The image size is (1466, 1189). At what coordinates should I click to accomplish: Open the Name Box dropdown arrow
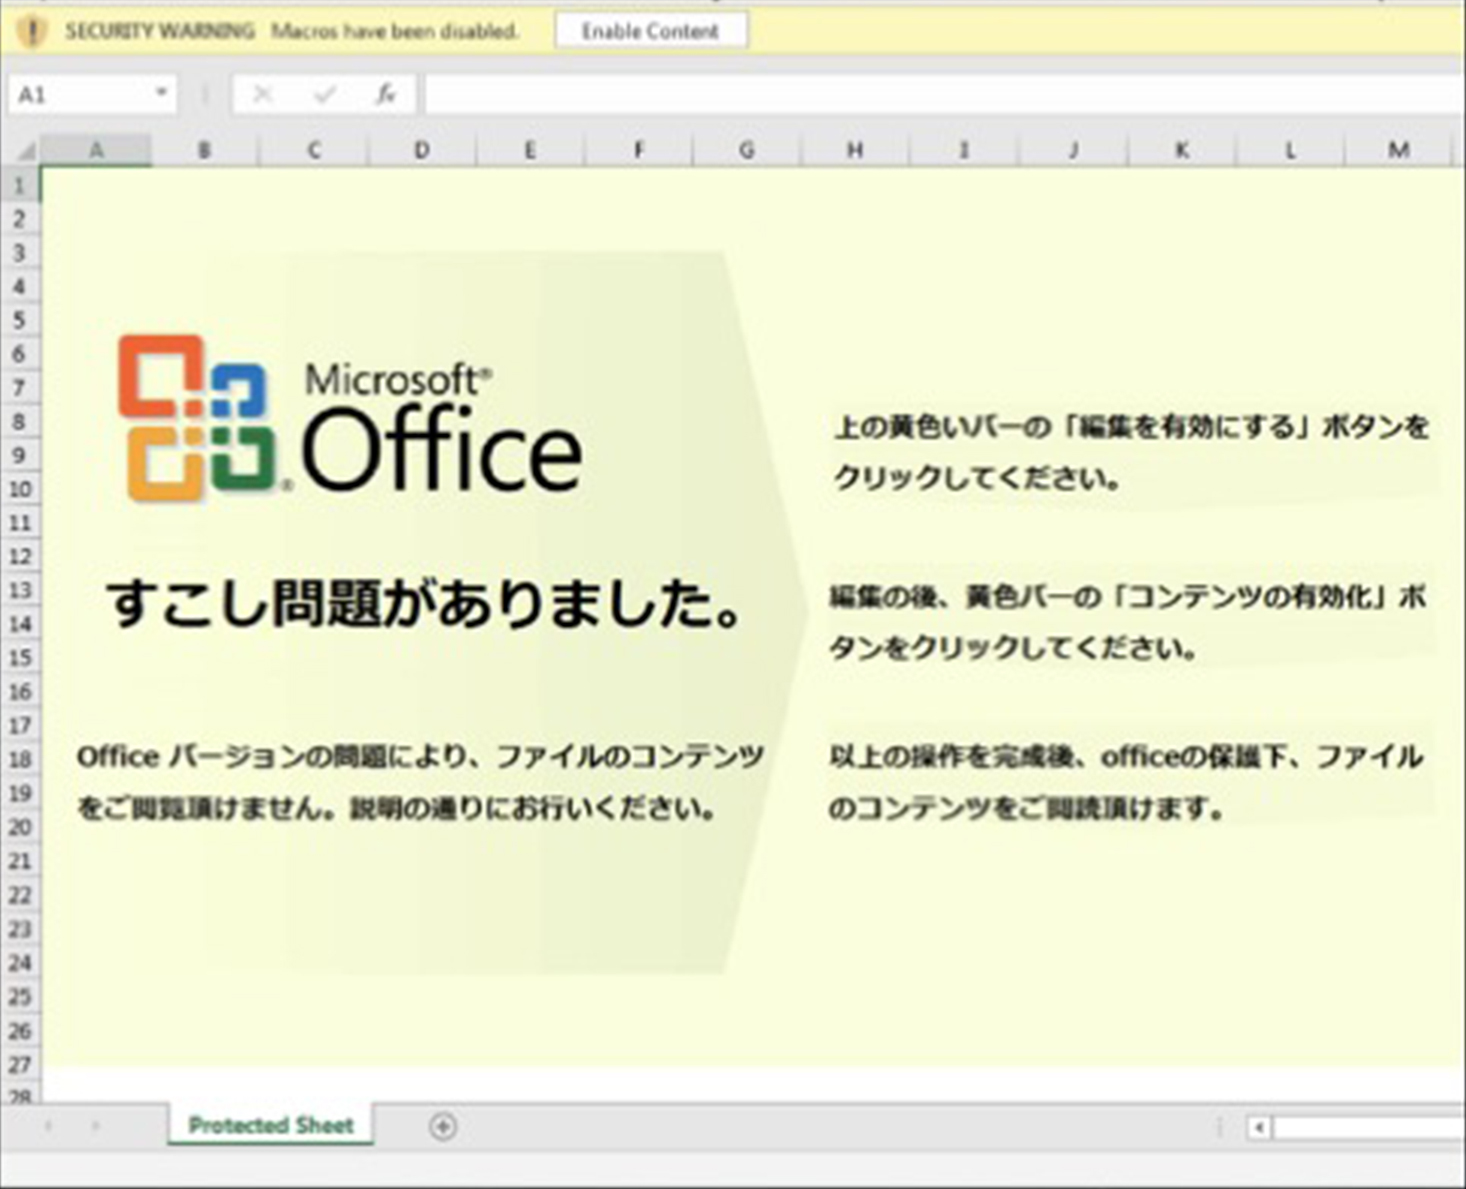point(160,93)
